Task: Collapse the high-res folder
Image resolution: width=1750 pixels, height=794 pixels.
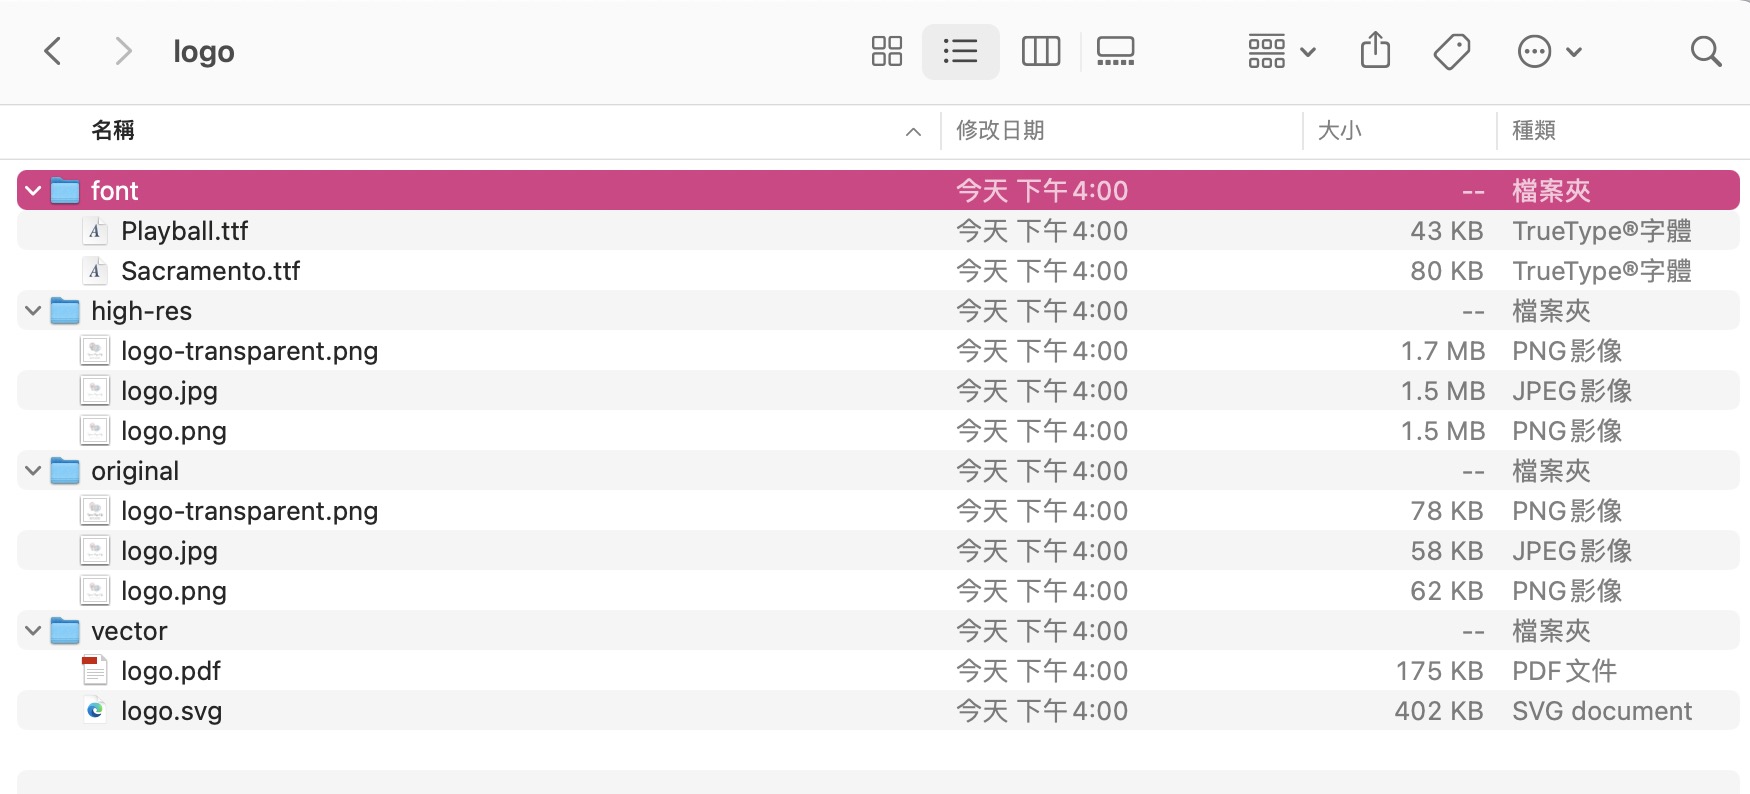Action: [33, 310]
